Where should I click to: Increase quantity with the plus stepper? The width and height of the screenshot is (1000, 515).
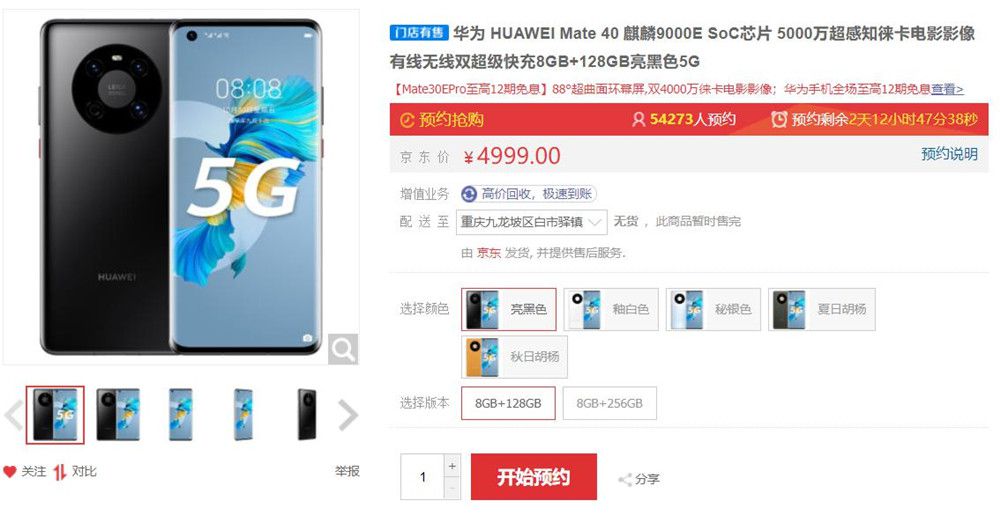(452, 466)
